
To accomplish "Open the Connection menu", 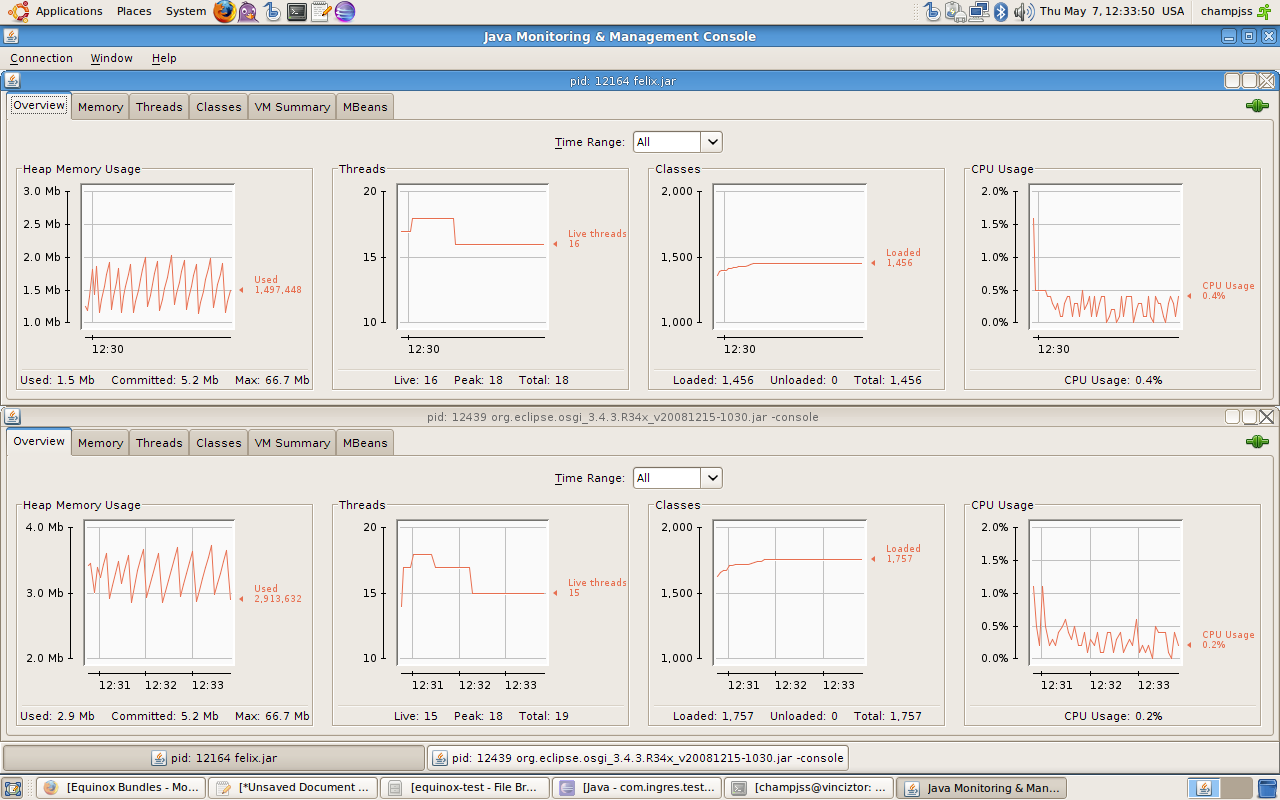I will [41, 58].
